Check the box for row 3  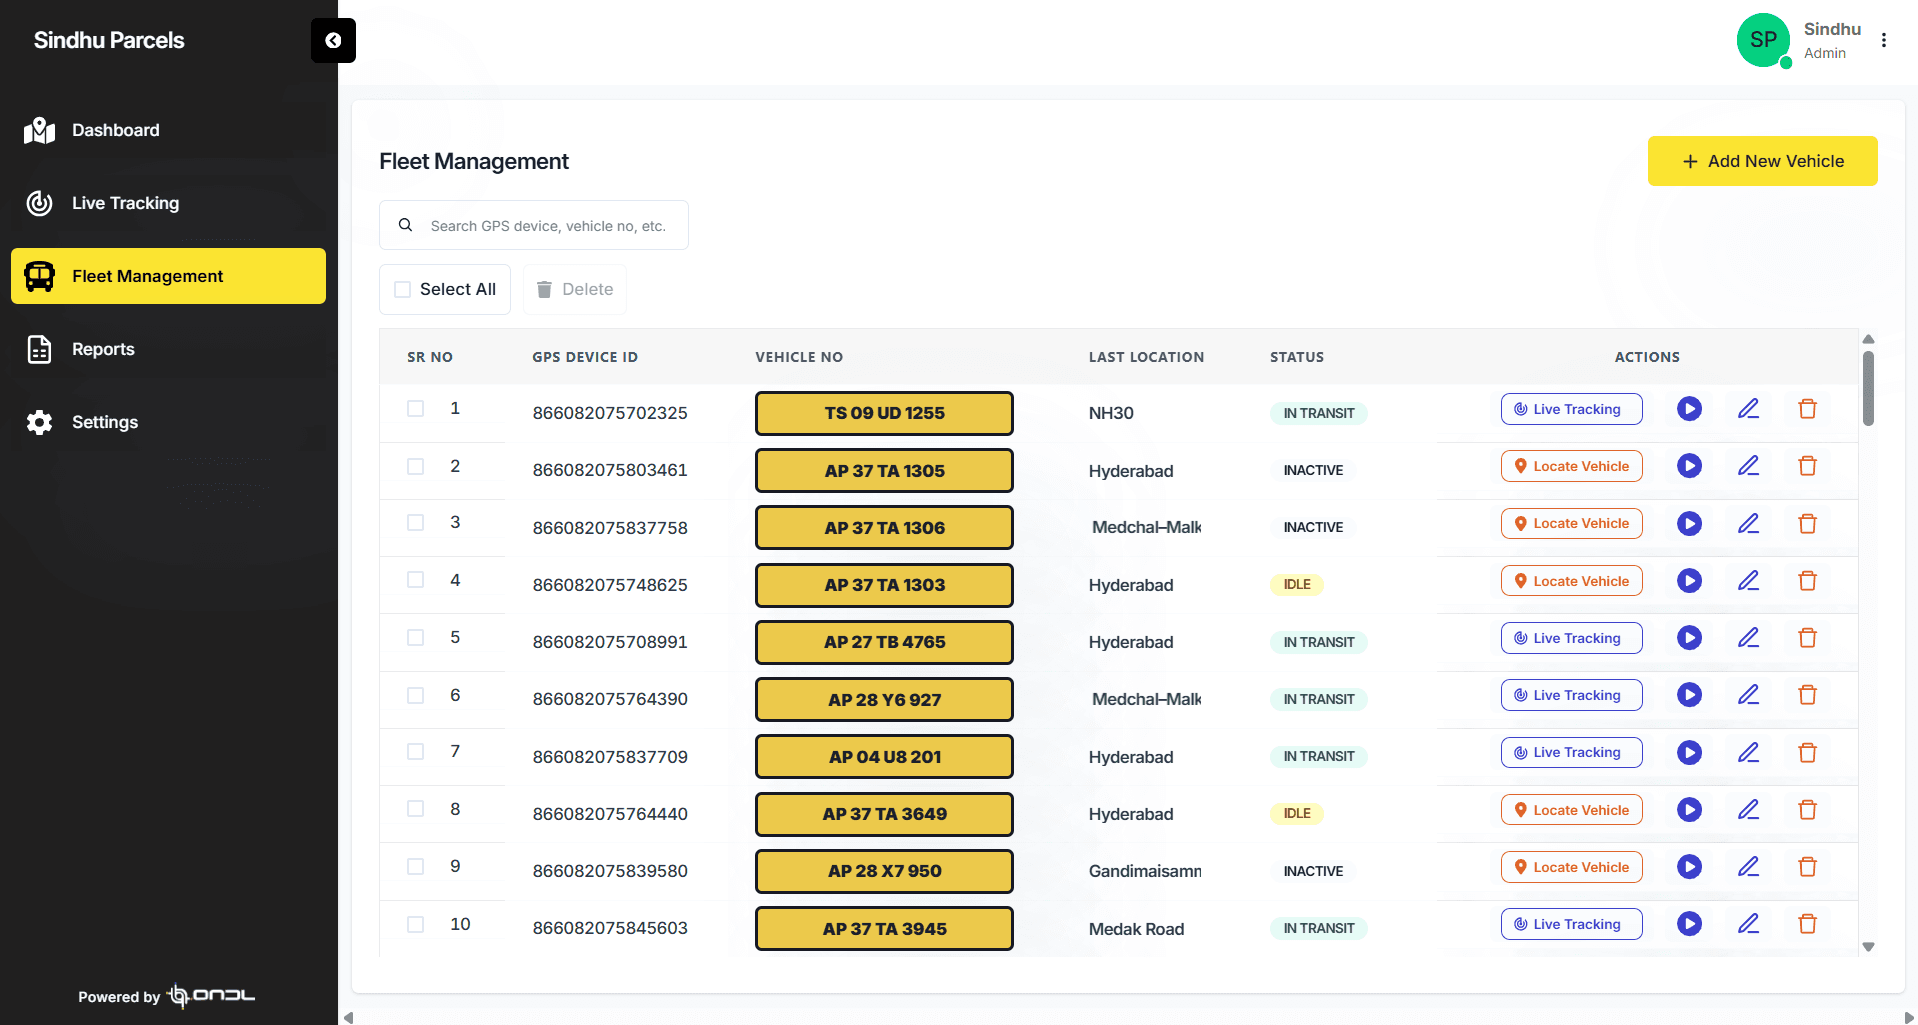point(416,523)
